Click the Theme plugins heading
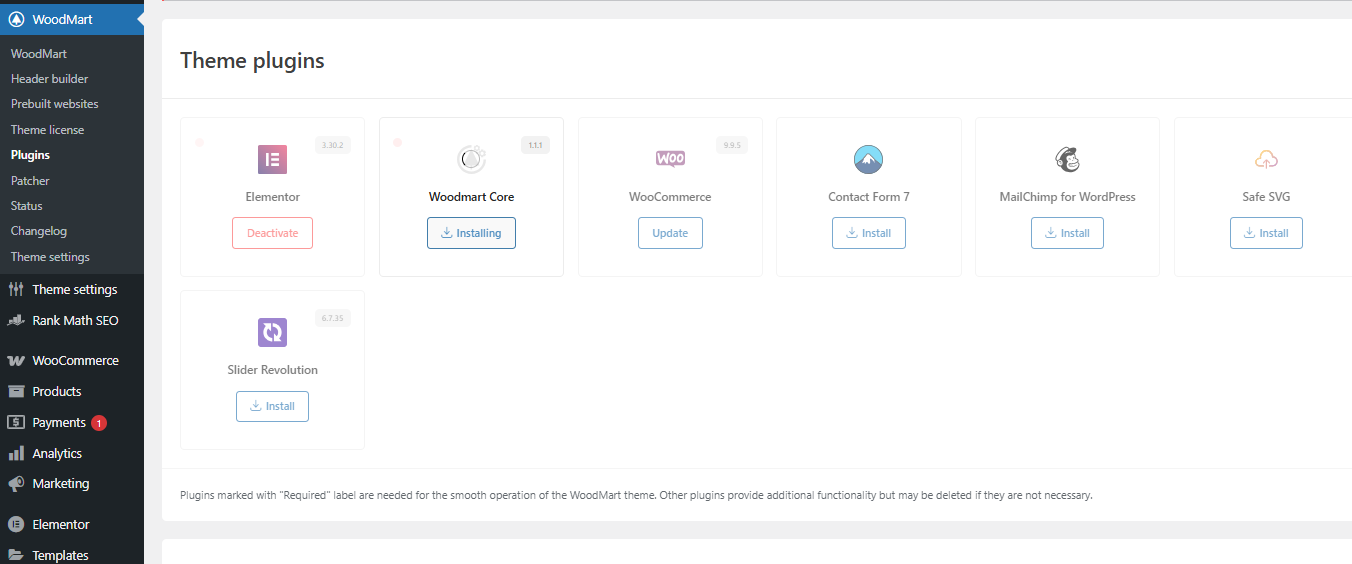Image resolution: width=1352 pixels, height=564 pixels. click(x=252, y=60)
